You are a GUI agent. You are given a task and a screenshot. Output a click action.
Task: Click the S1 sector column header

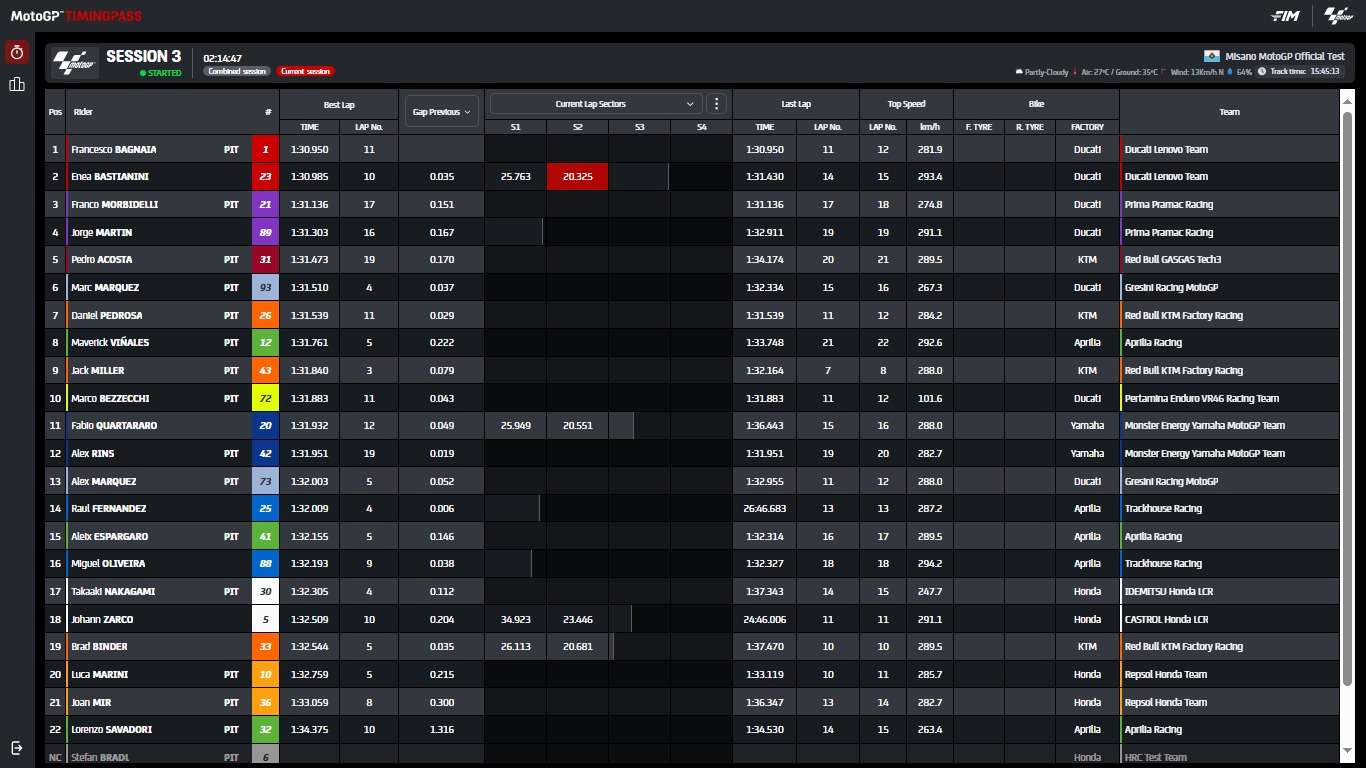515,127
